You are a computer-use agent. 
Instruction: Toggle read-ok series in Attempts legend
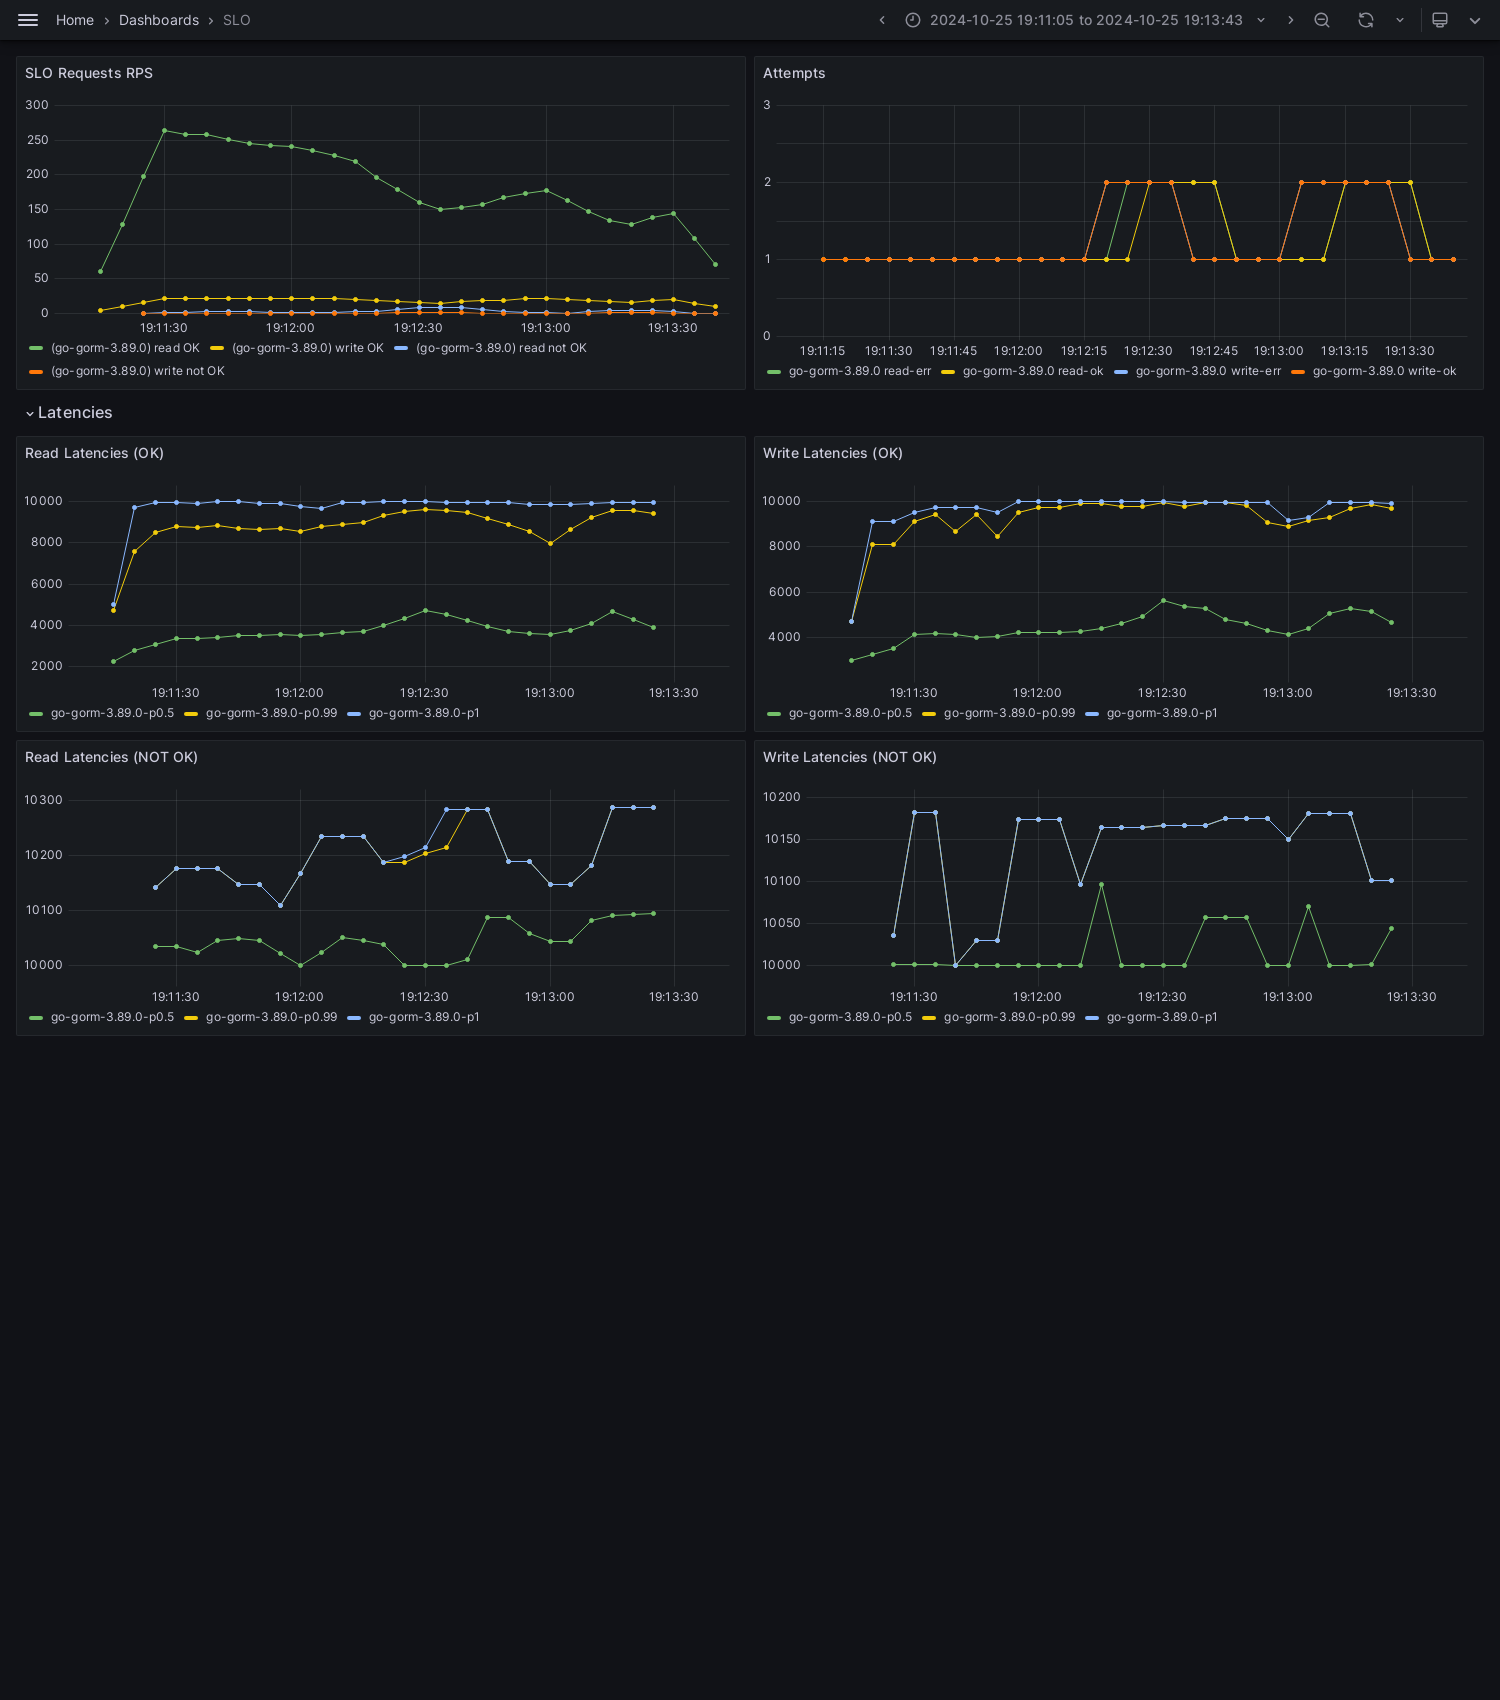click(1033, 371)
